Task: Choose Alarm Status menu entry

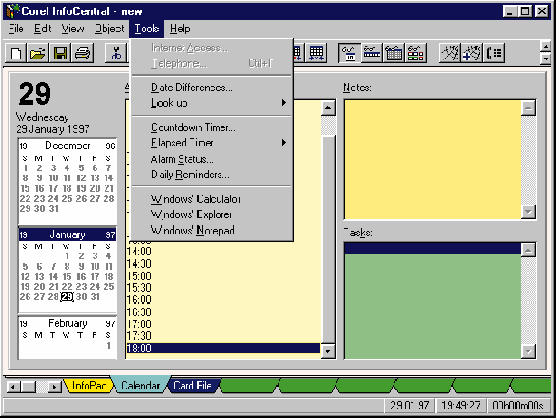Action: pyautogui.click(x=212, y=159)
